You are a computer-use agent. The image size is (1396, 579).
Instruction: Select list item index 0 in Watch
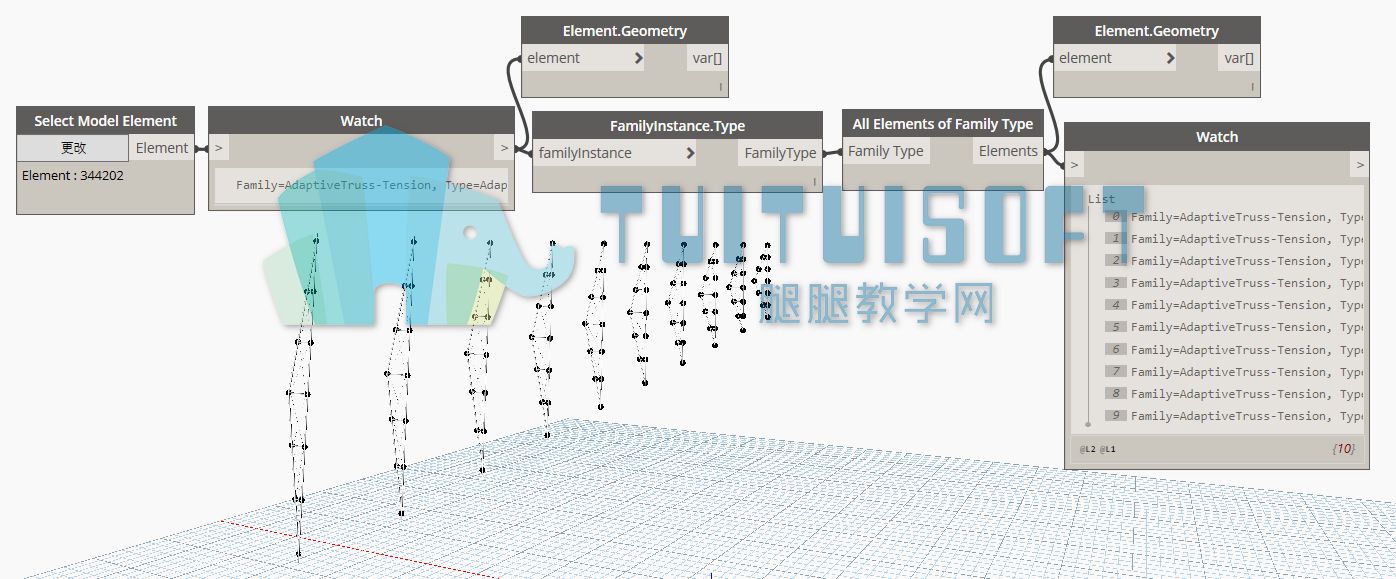(1234, 217)
